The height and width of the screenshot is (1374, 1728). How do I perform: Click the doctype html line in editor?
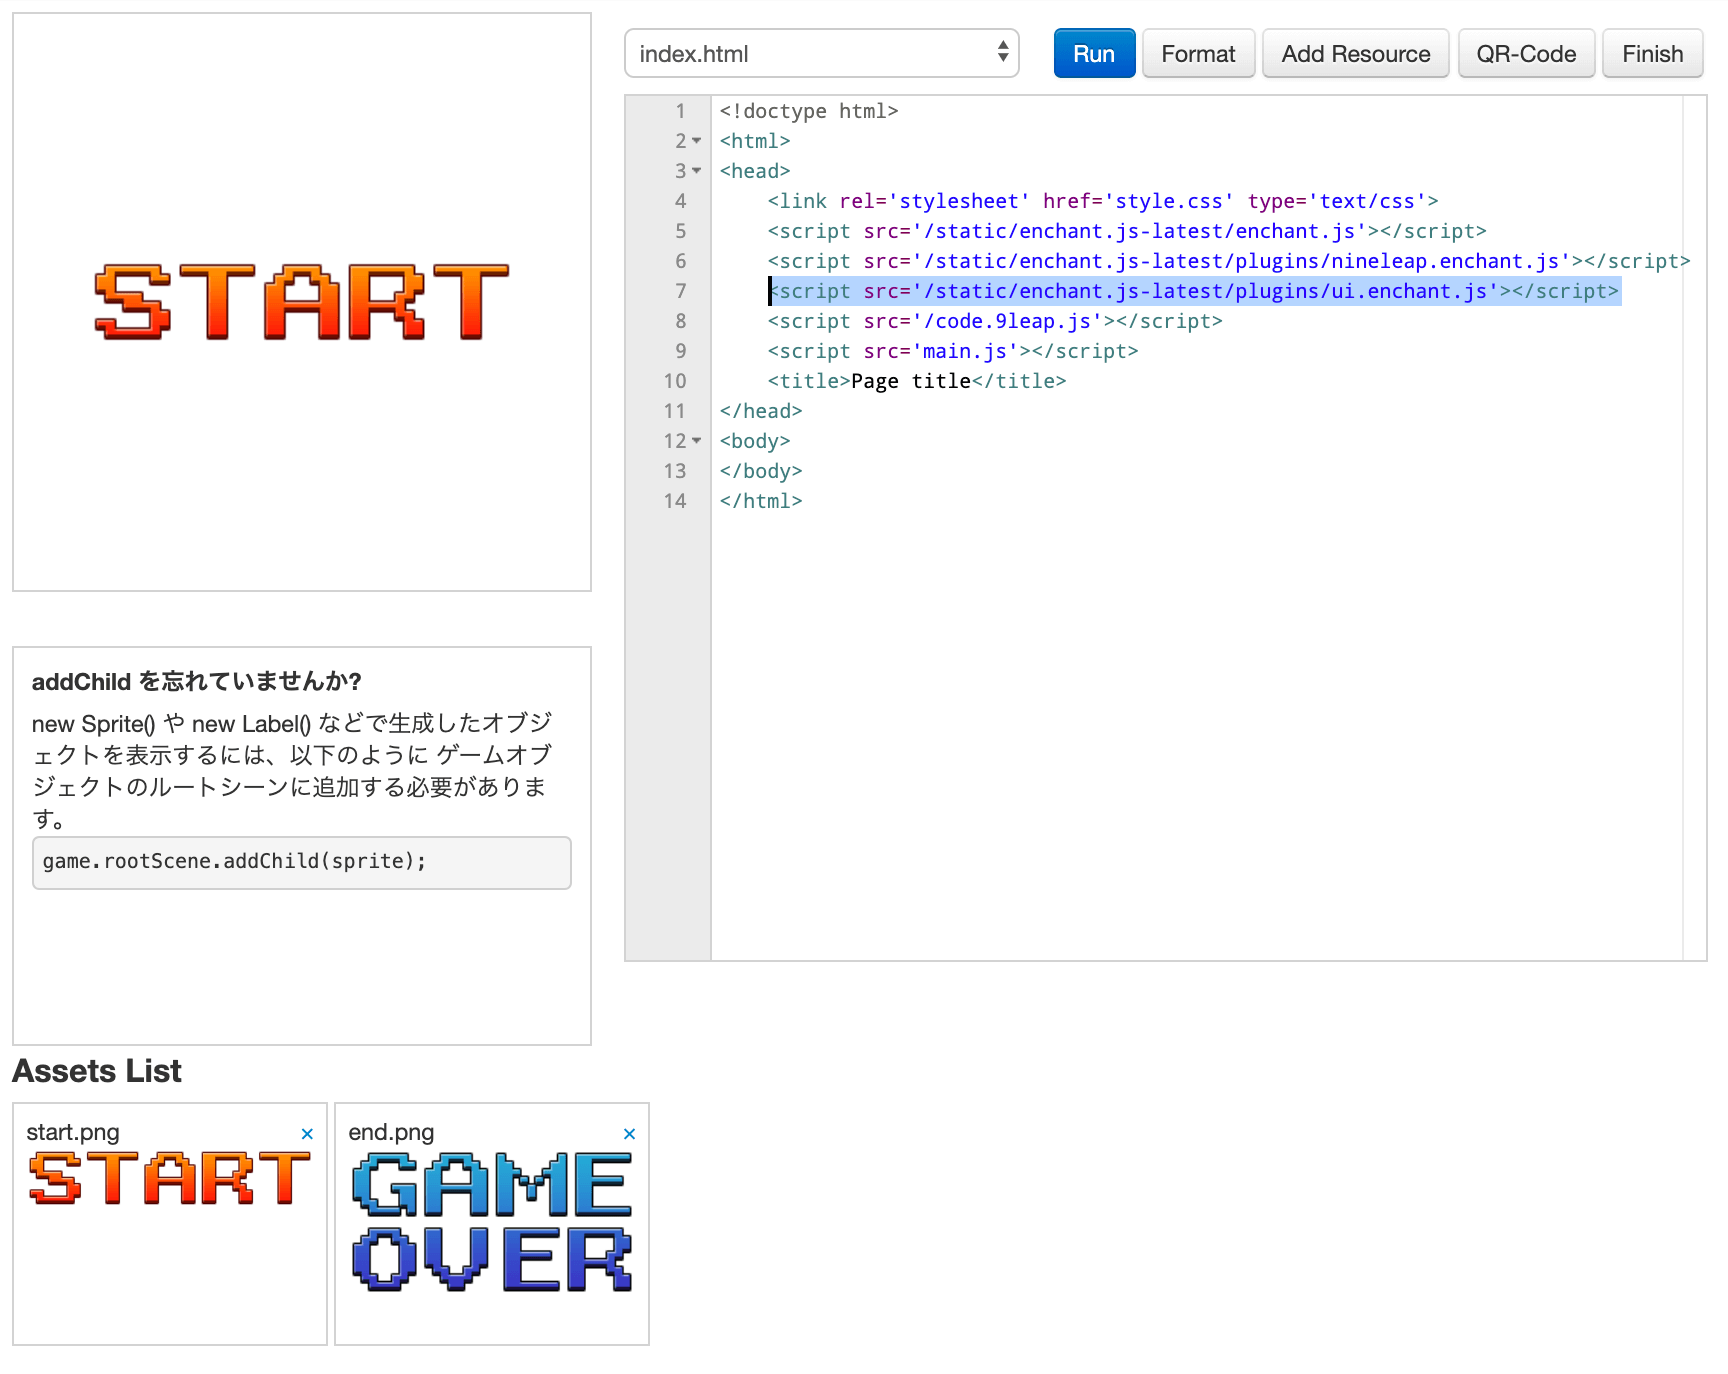(x=809, y=111)
